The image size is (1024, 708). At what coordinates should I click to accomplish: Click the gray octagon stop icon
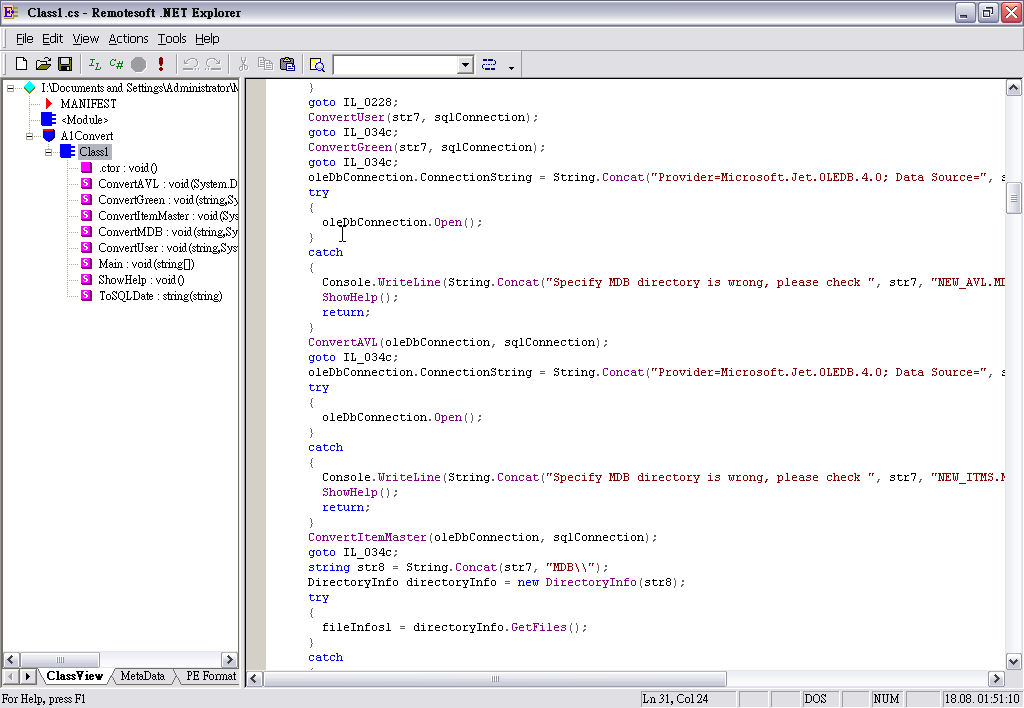138,64
